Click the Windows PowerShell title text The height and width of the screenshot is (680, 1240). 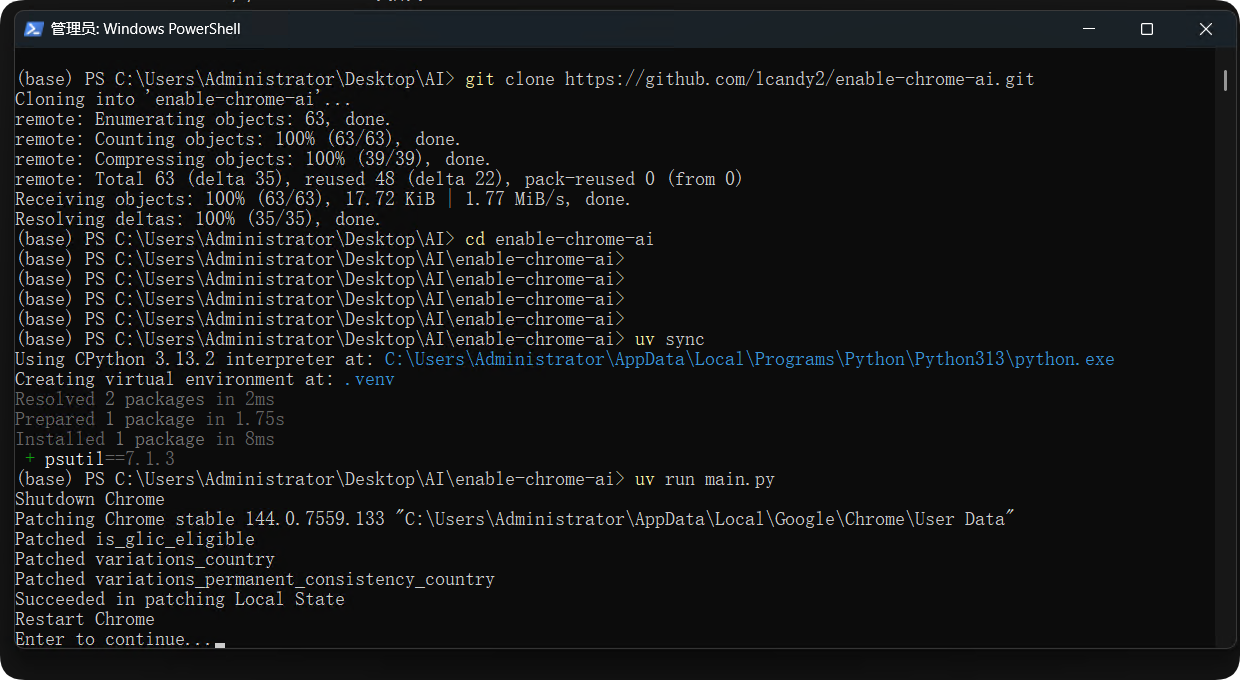(x=146, y=29)
